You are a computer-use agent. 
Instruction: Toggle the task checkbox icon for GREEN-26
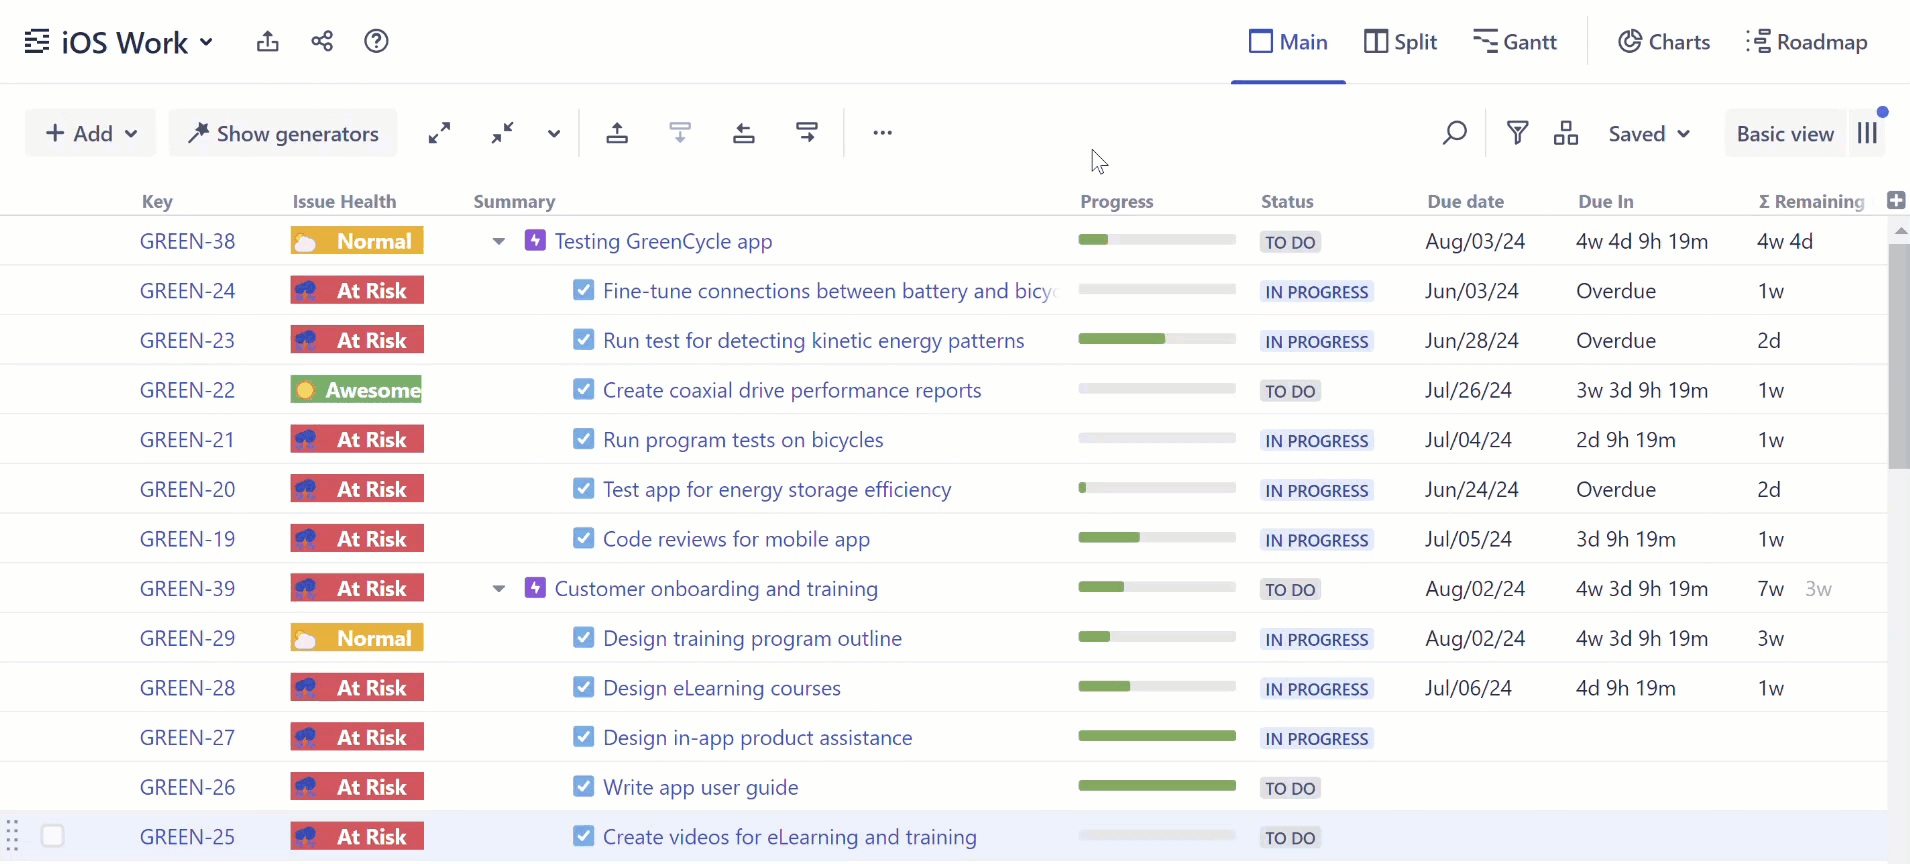click(583, 787)
